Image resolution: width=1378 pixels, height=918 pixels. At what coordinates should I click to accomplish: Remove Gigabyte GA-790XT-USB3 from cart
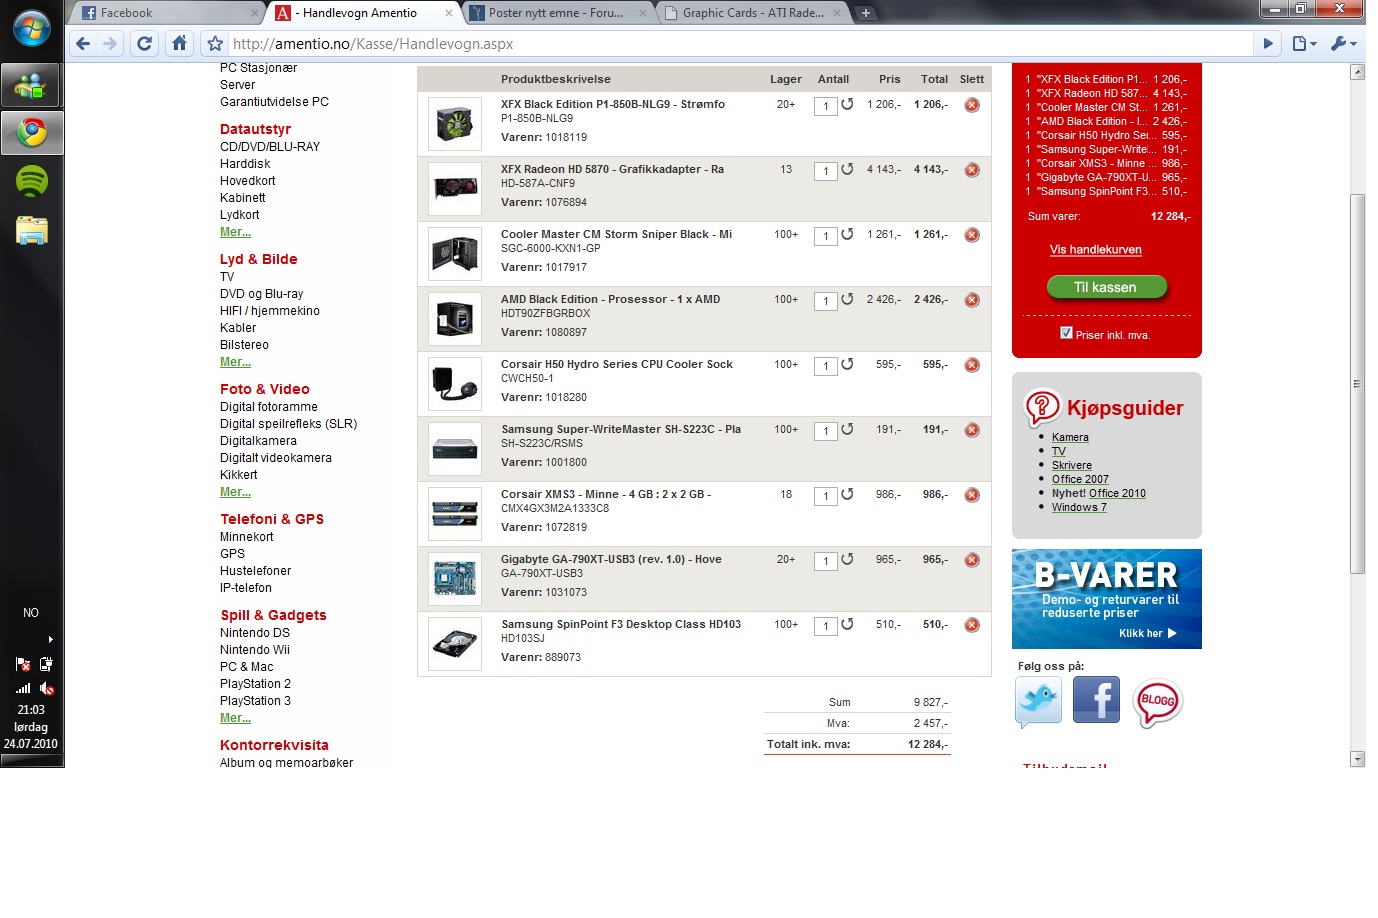point(971,560)
